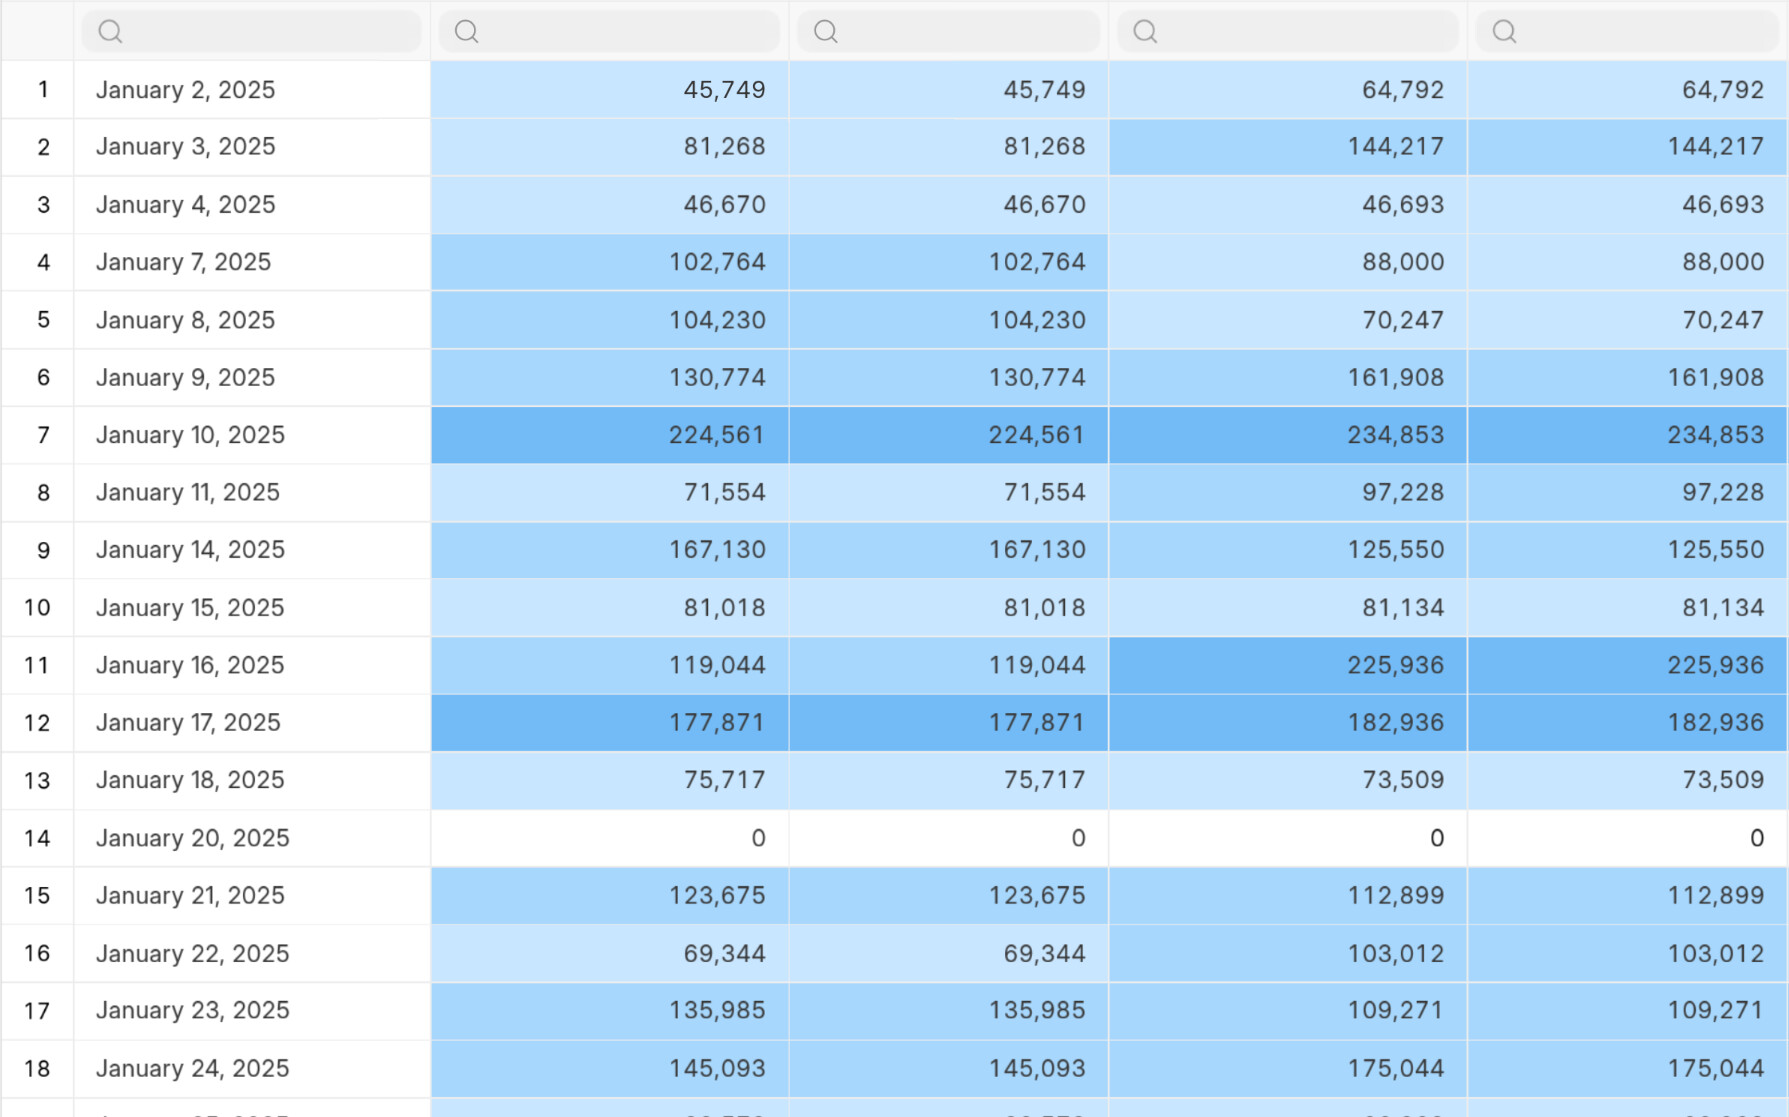The width and height of the screenshot is (1789, 1117).
Task: Select row number 10
Action: (38, 608)
